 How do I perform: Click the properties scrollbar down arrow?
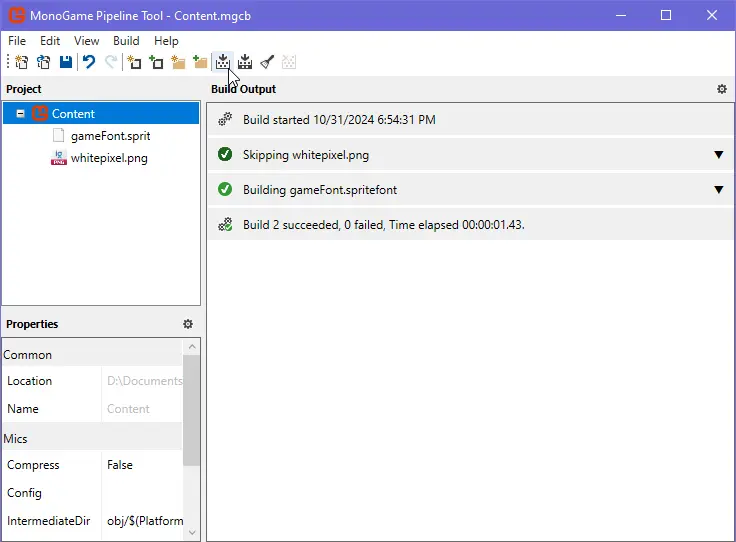tap(192, 532)
